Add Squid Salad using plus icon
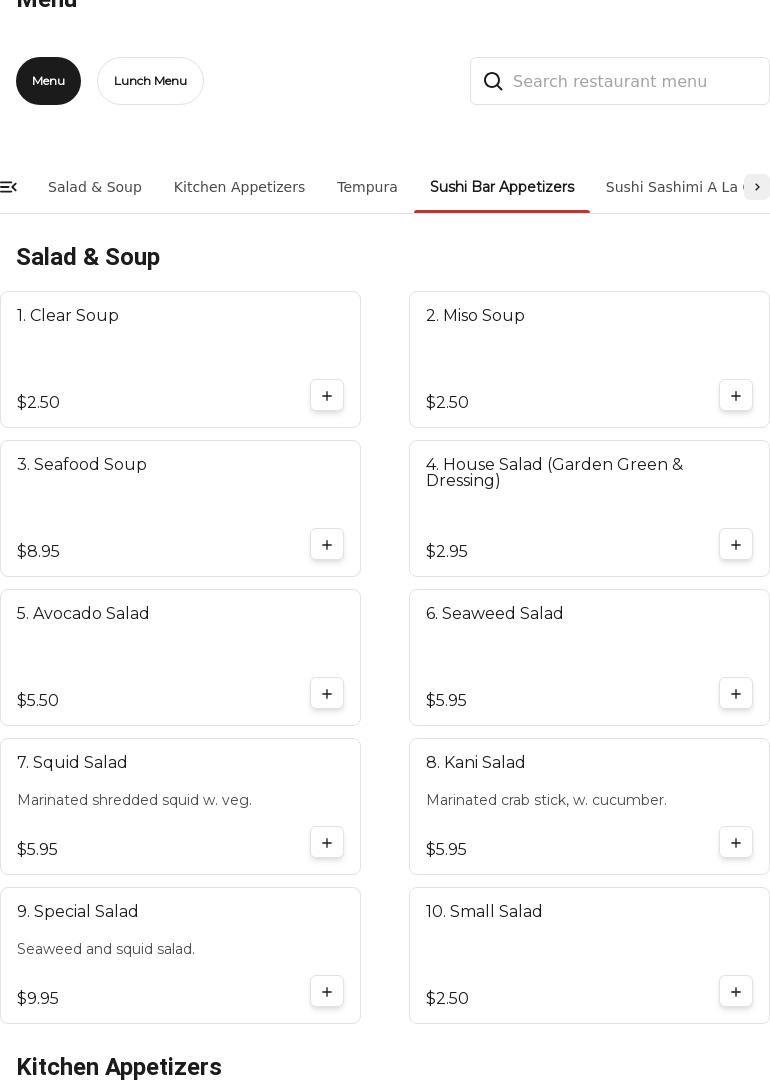 tap(327, 843)
